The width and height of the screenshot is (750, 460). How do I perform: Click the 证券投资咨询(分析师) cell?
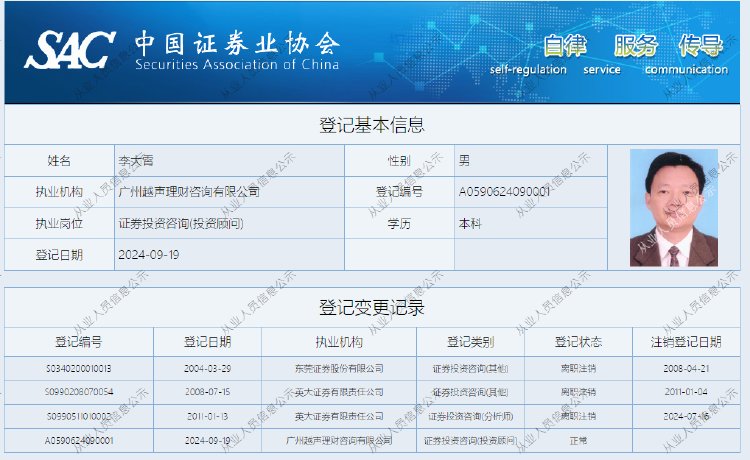pos(471,416)
